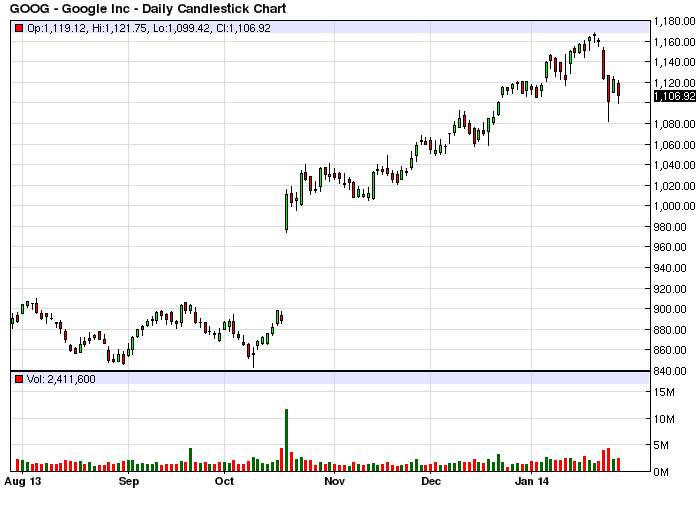Click the 920.00 price axis label
Viewport: 700px width, 512px height.
[x=670, y=289]
